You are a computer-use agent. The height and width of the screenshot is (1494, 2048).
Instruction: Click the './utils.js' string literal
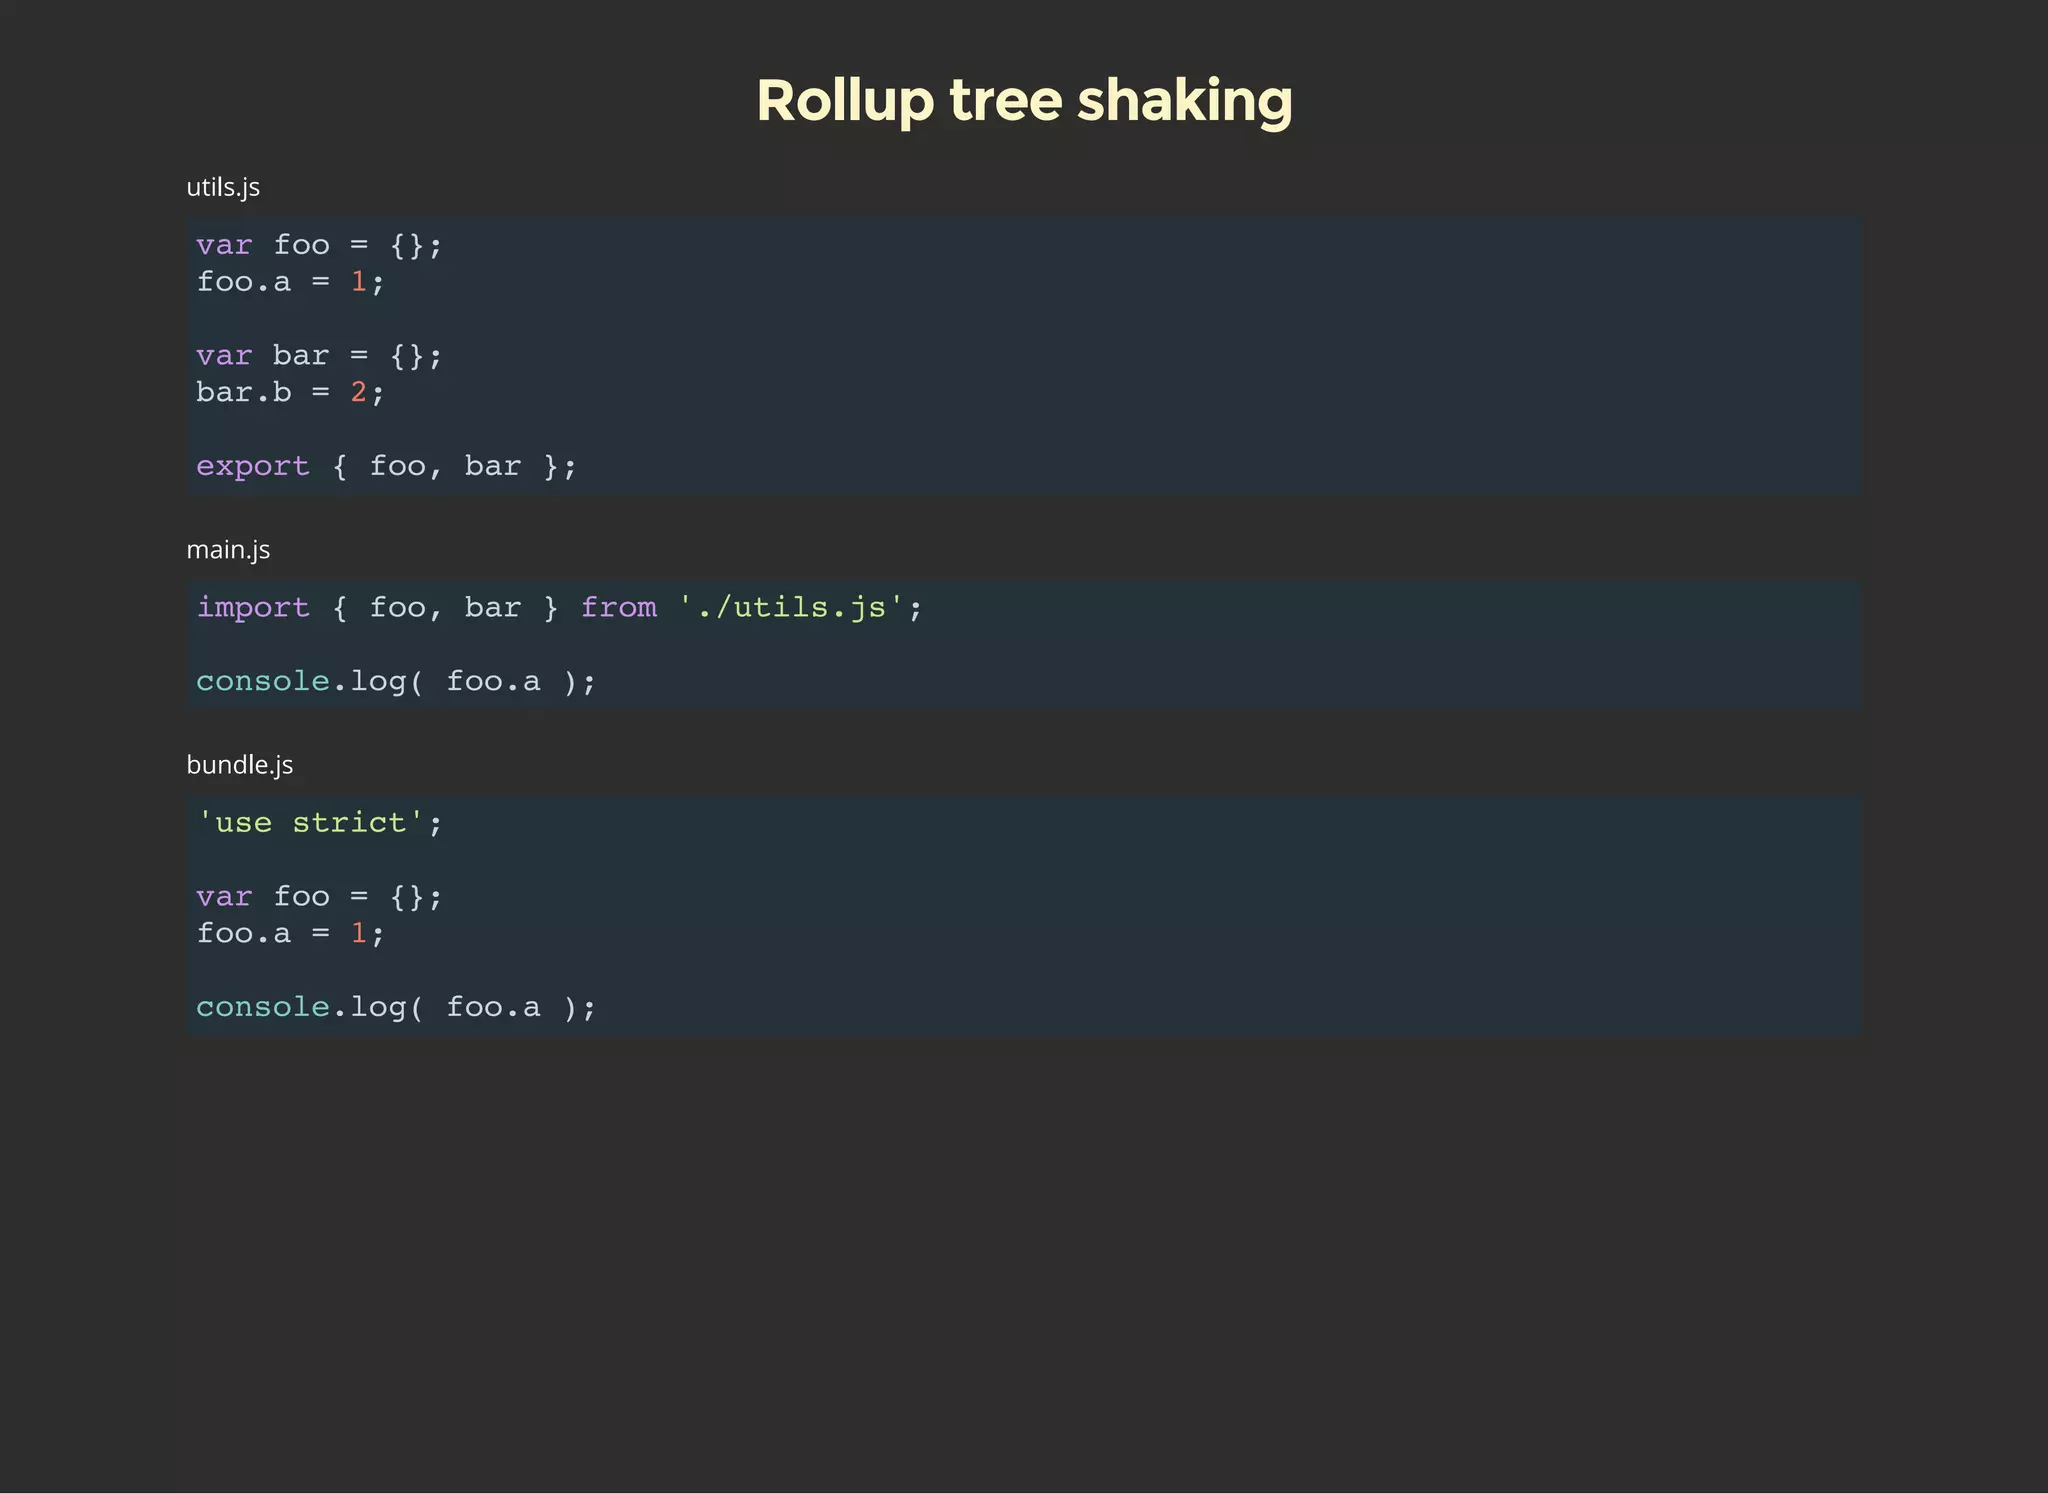792,608
